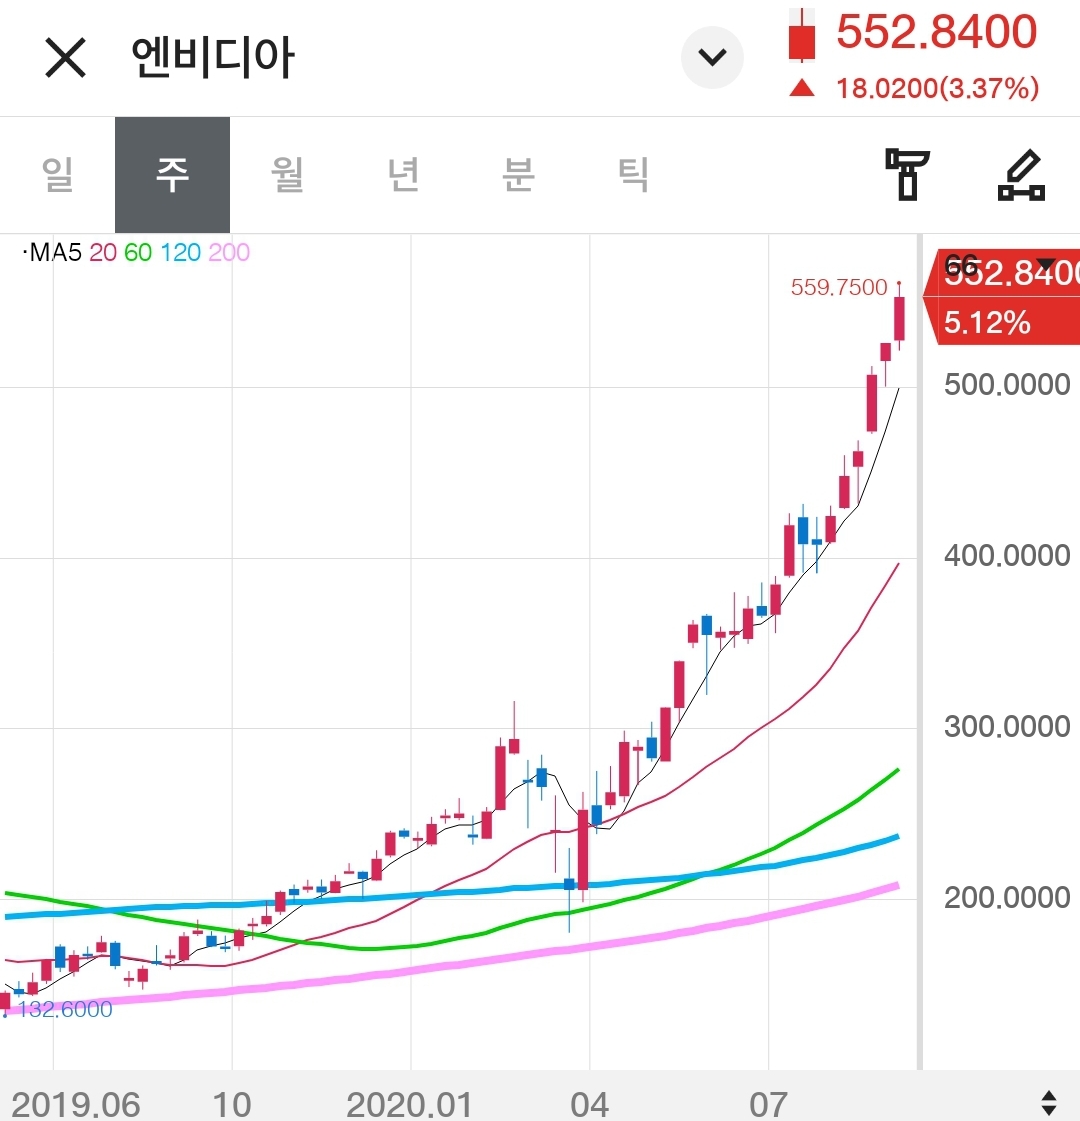Click the current price 552.8400 in header
The image size is (1080, 1121).
pyautogui.click(x=936, y=32)
